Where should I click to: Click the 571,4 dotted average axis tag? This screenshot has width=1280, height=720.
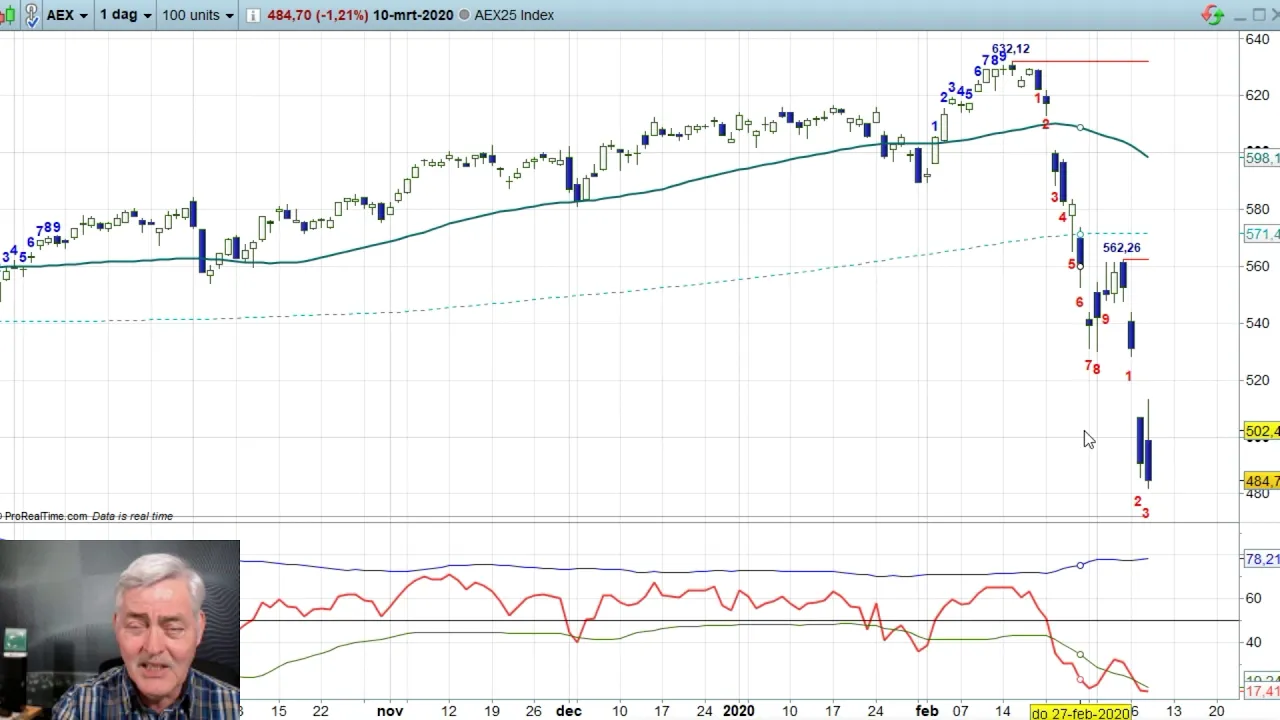1262,234
